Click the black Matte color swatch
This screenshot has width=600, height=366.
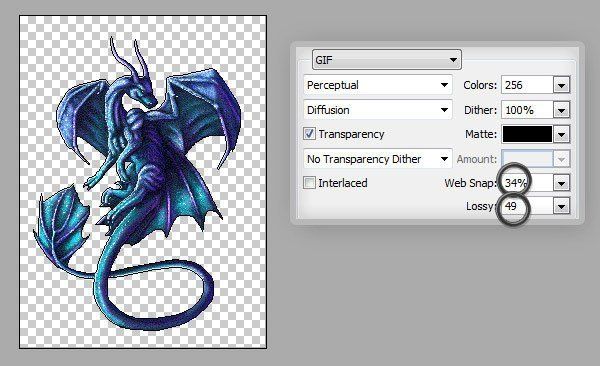tap(527, 134)
